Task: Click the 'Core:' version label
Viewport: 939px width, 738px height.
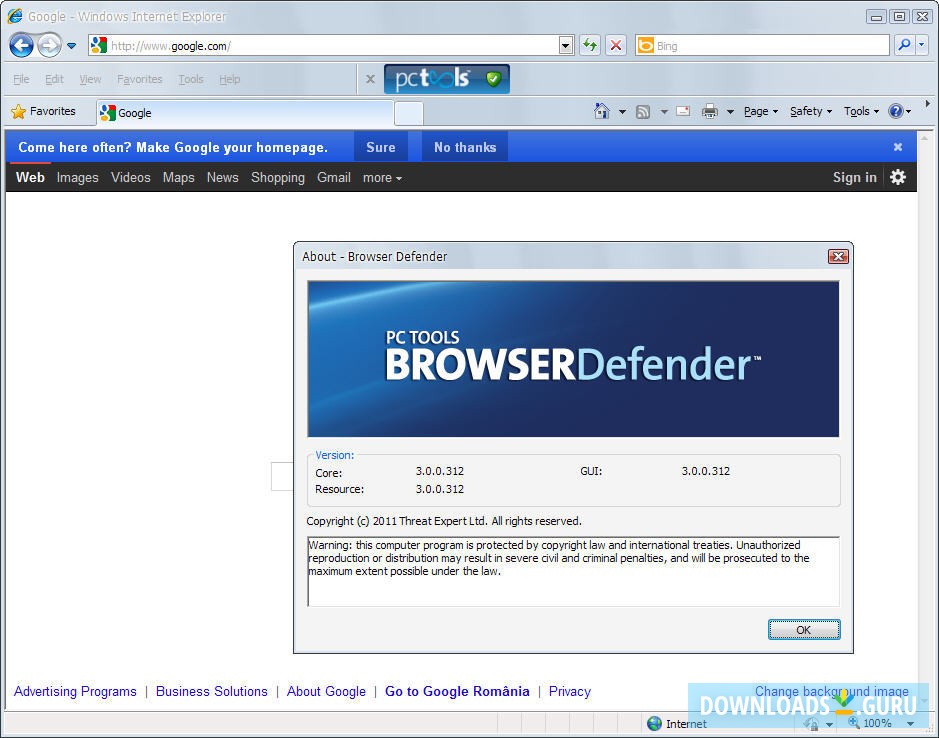Action: [x=329, y=473]
